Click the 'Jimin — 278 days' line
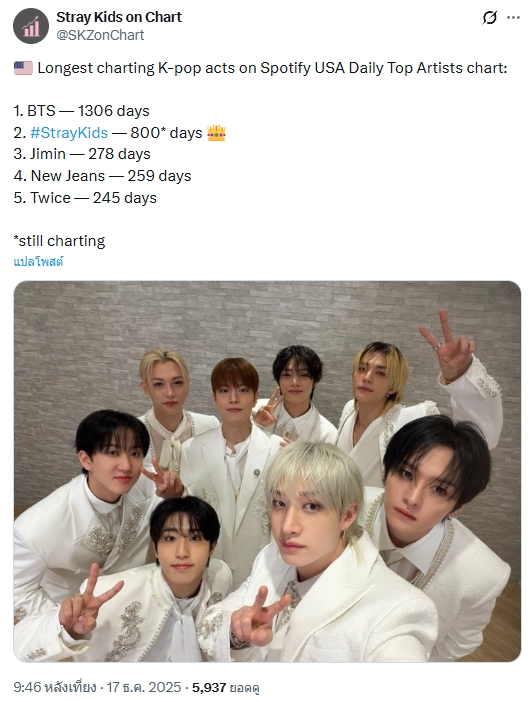Viewport: 530px width, 702px height. click(90, 154)
